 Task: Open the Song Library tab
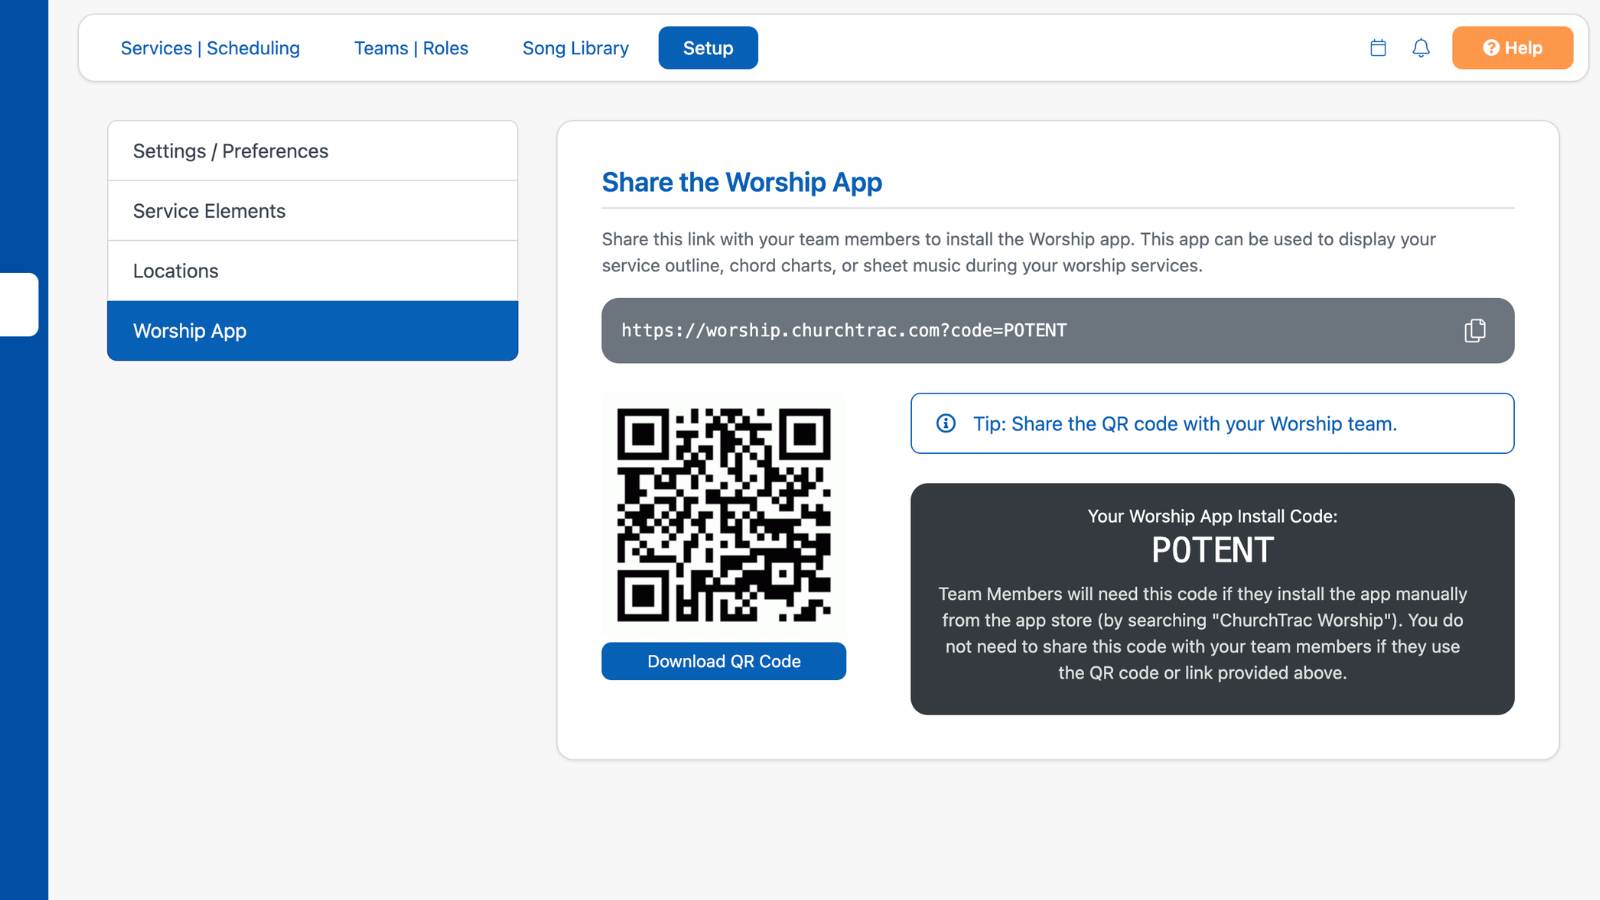pos(576,48)
